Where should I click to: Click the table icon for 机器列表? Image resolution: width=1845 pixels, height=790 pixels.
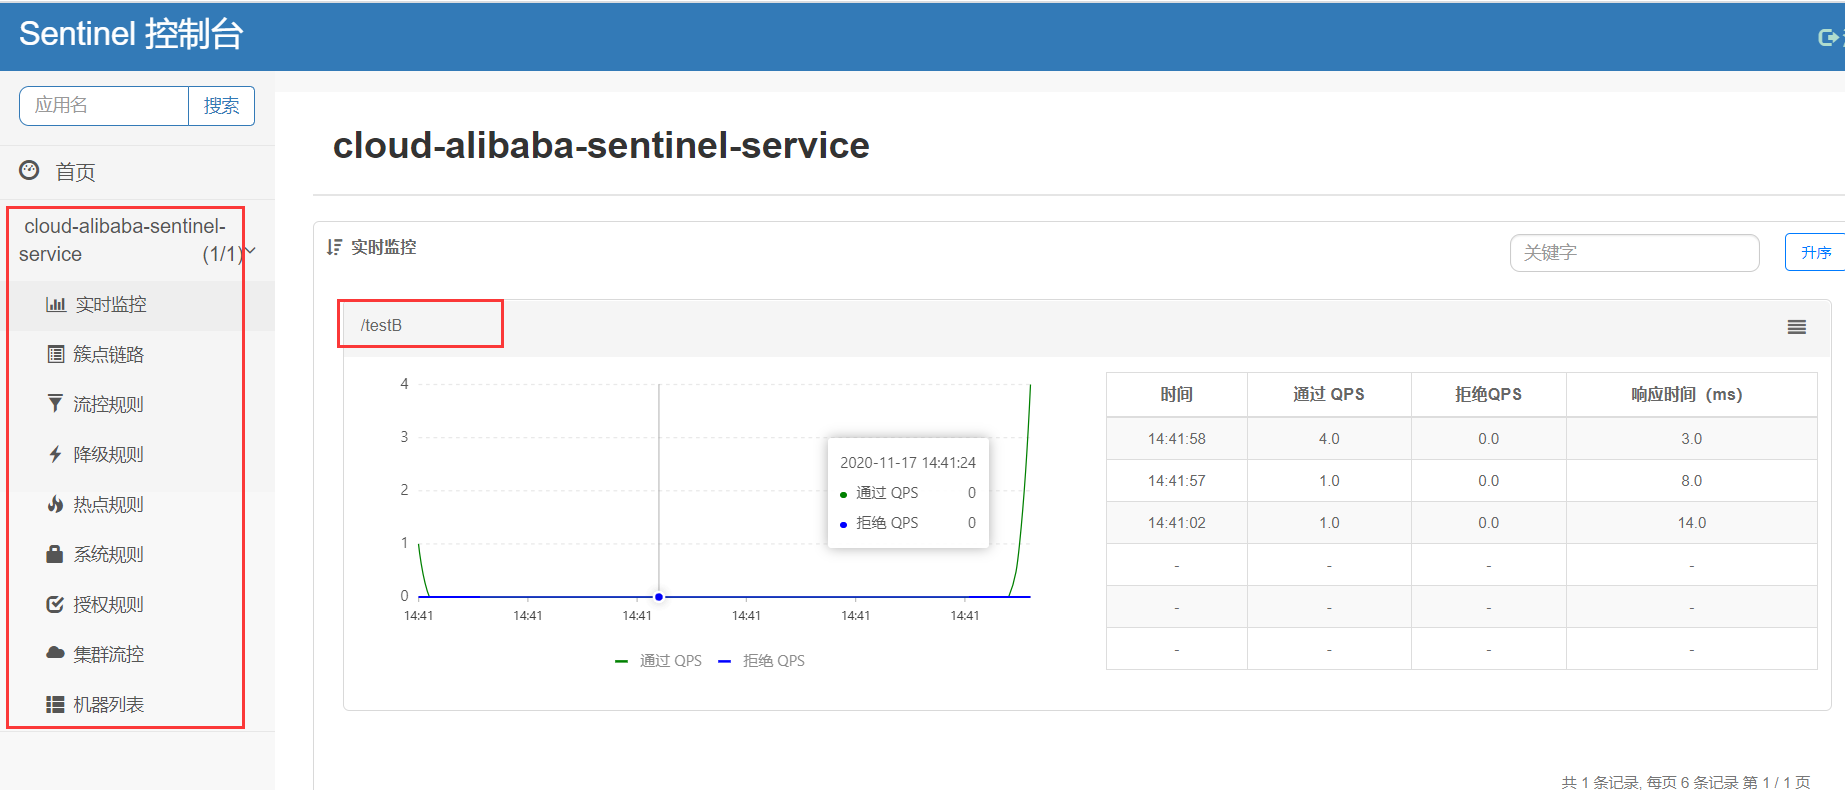[55, 704]
